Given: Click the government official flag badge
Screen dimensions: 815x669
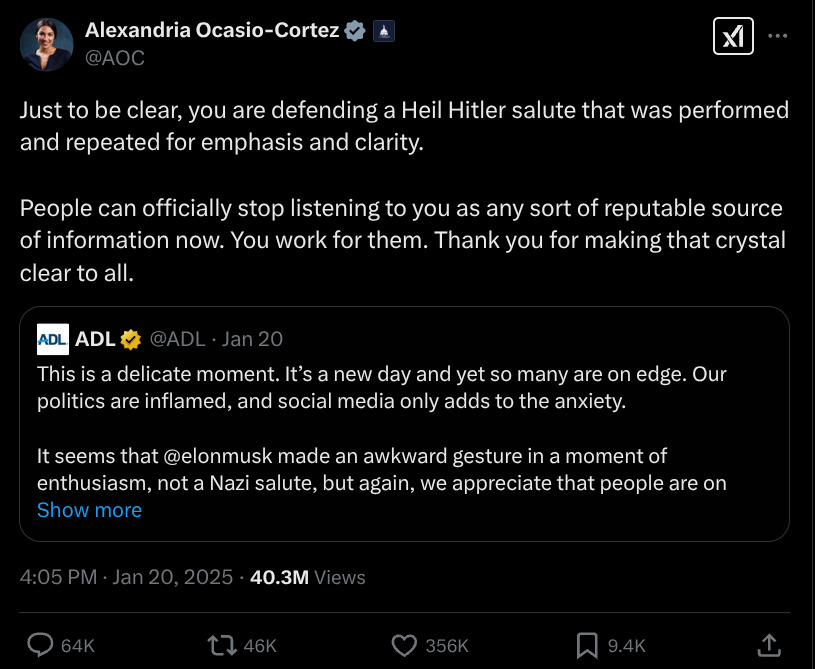Looking at the screenshot, I should (384, 31).
